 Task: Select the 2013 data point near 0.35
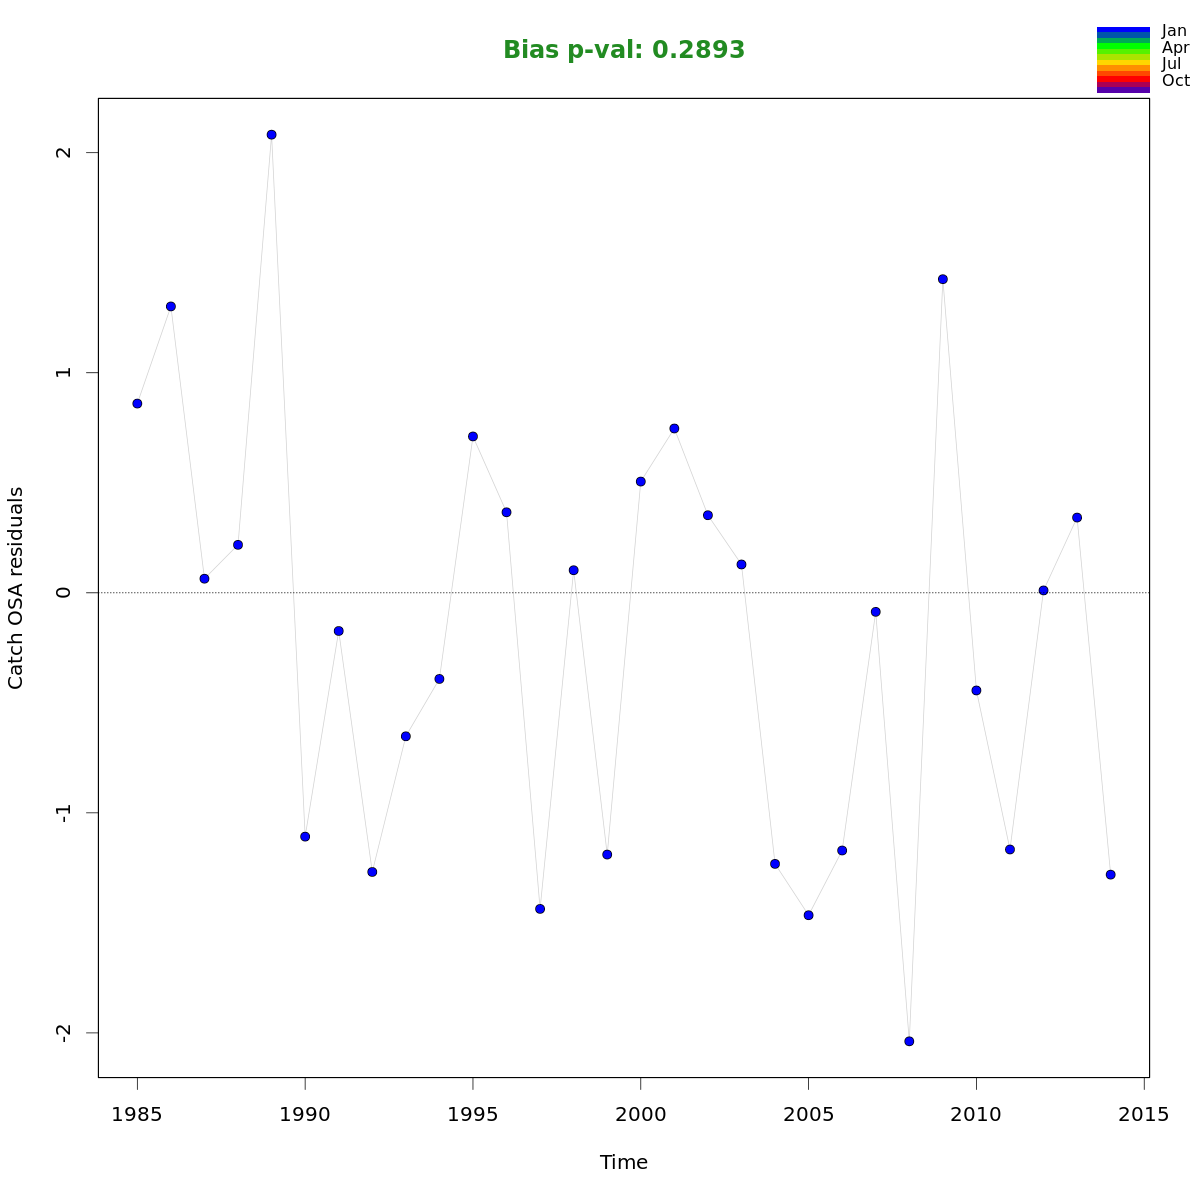pyautogui.click(x=1077, y=518)
